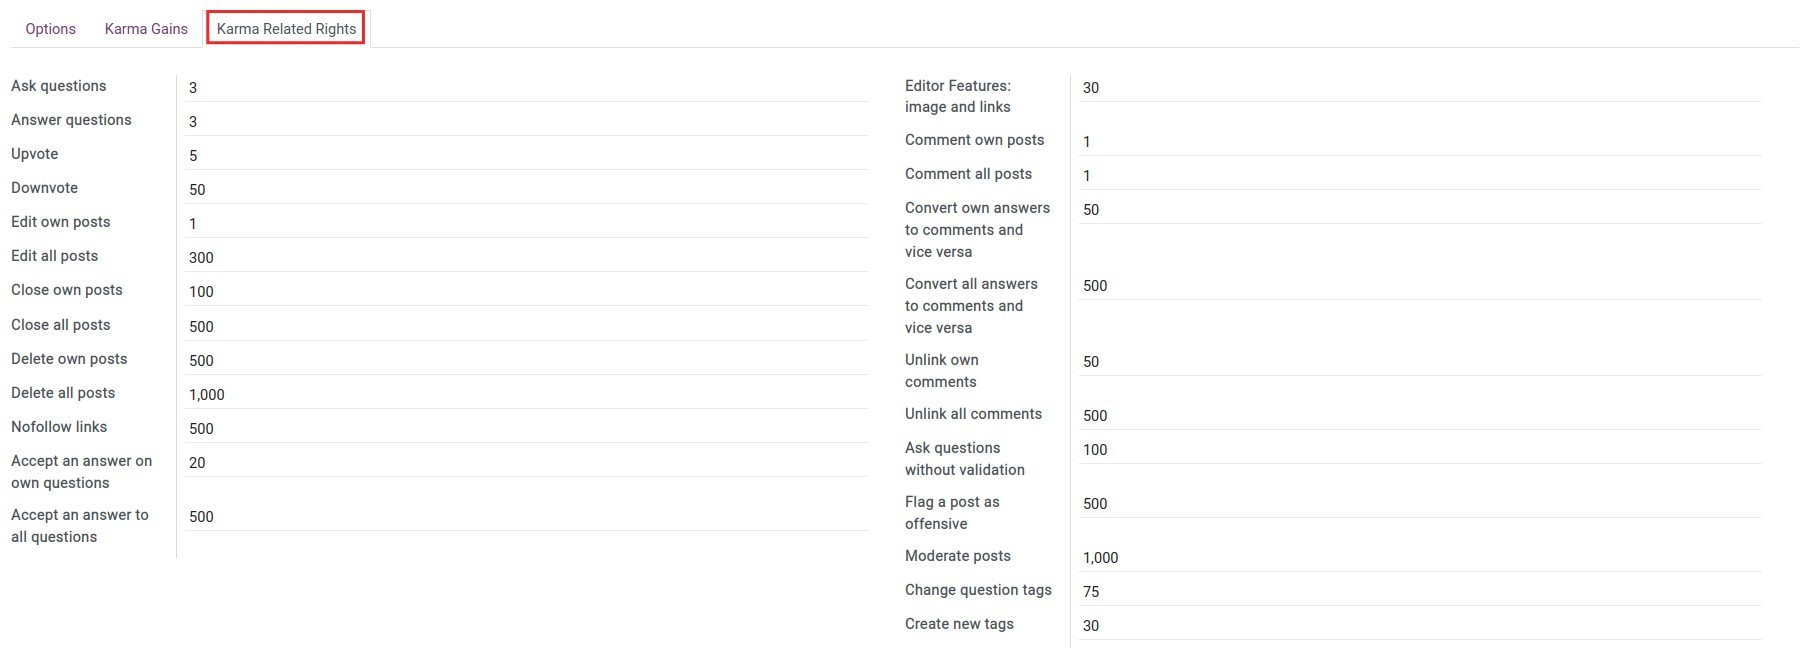Image resolution: width=1811 pixels, height=661 pixels.
Task: Focus the Upvote karma field
Action: 525,156
